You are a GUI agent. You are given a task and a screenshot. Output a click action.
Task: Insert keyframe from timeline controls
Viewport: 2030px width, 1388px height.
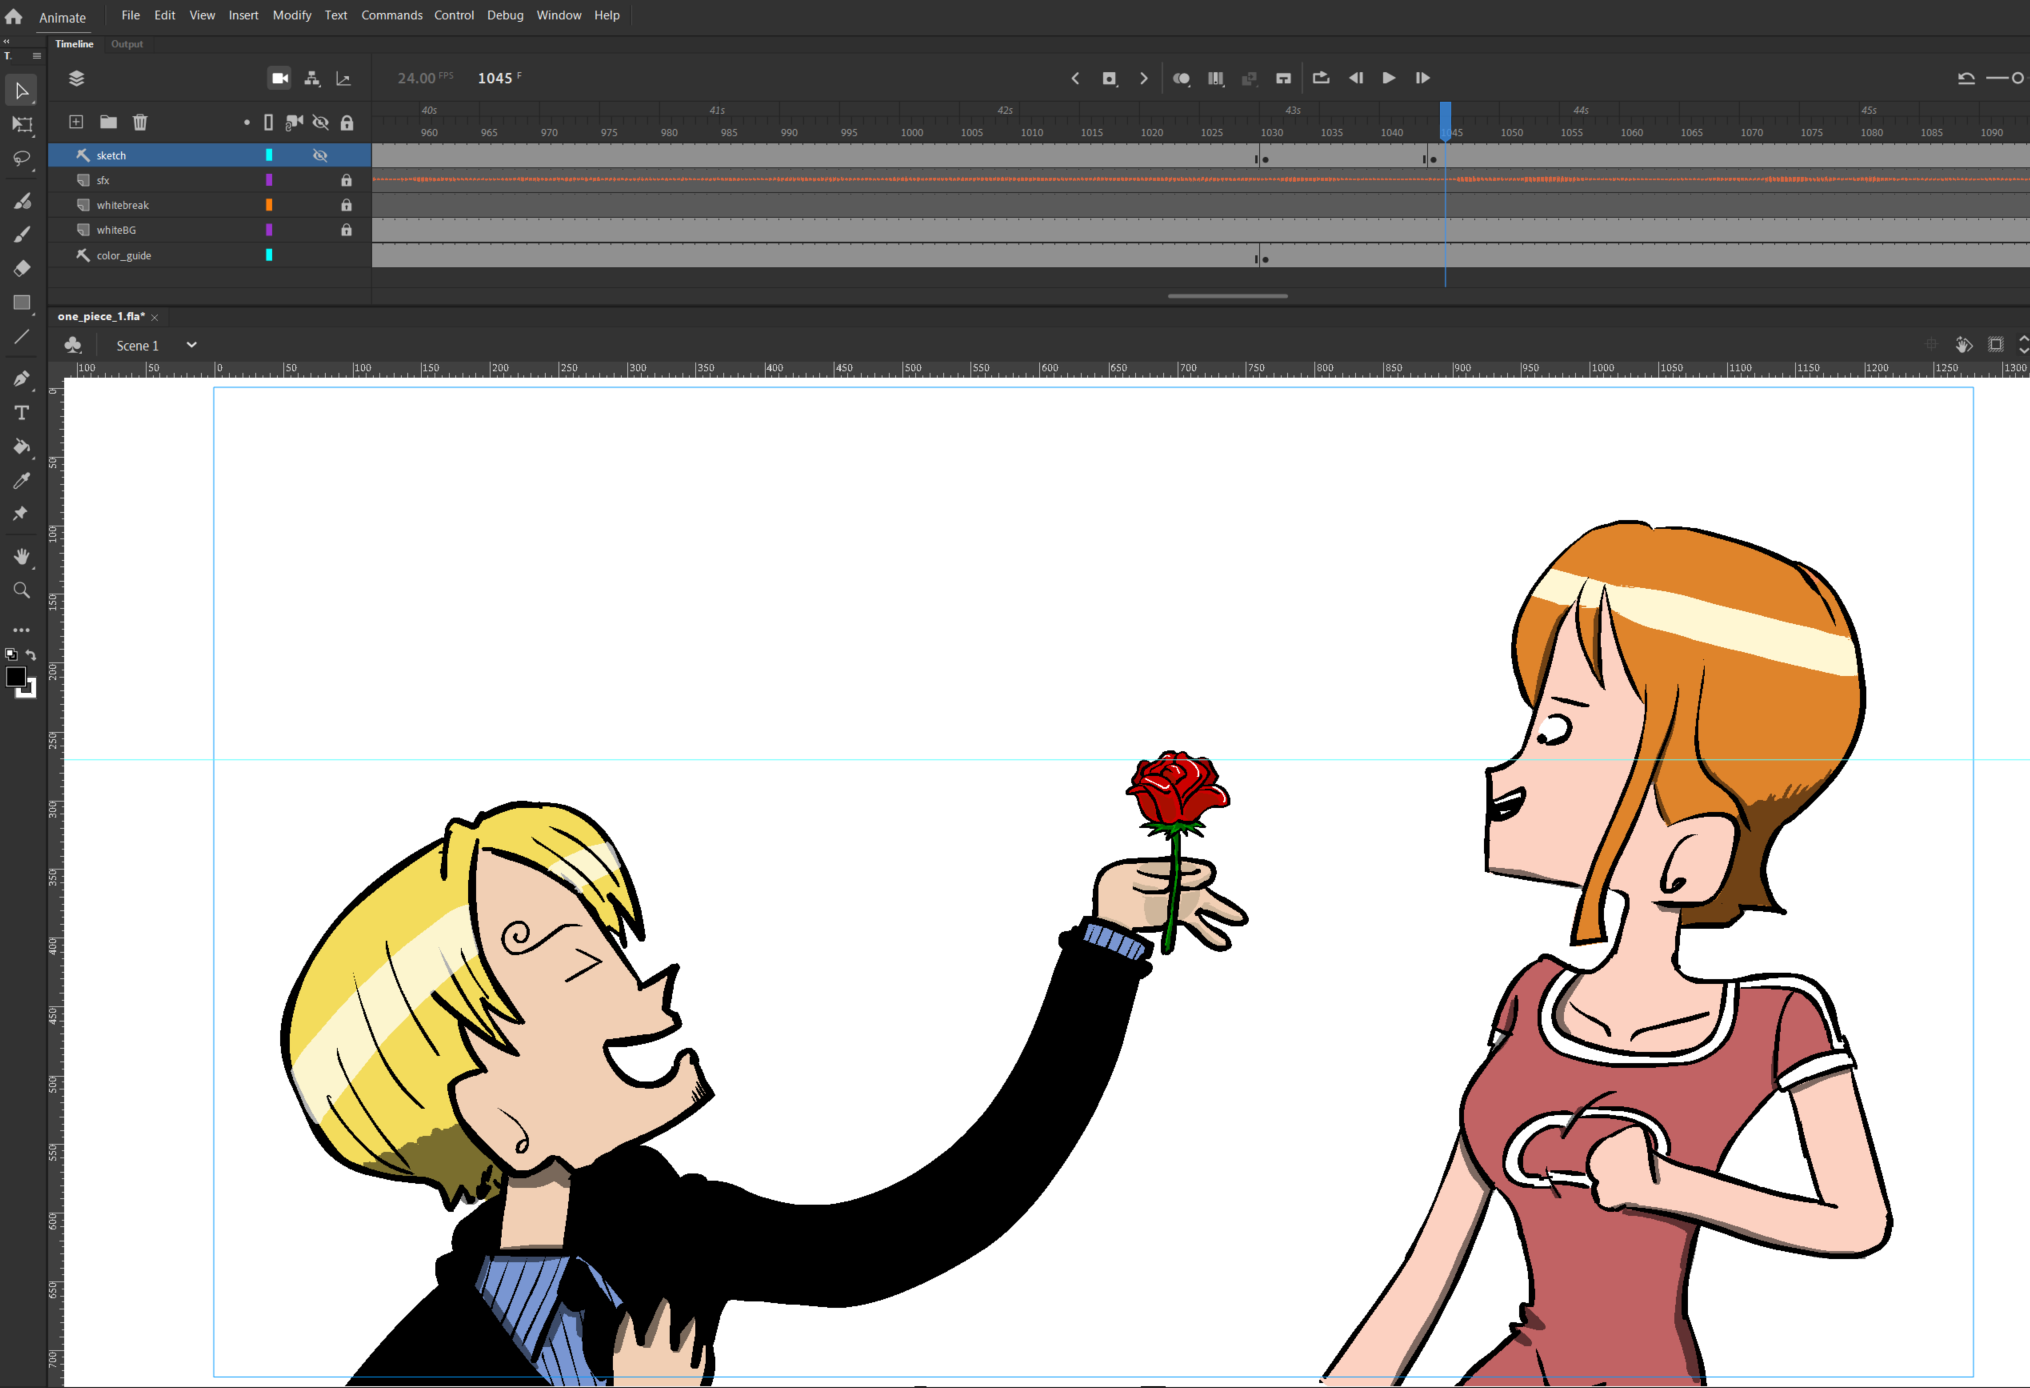tap(1109, 78)
